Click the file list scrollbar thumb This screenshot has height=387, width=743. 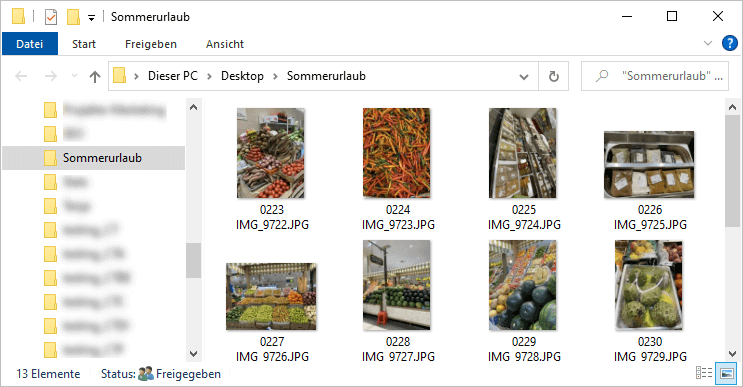tap(732, 171)
